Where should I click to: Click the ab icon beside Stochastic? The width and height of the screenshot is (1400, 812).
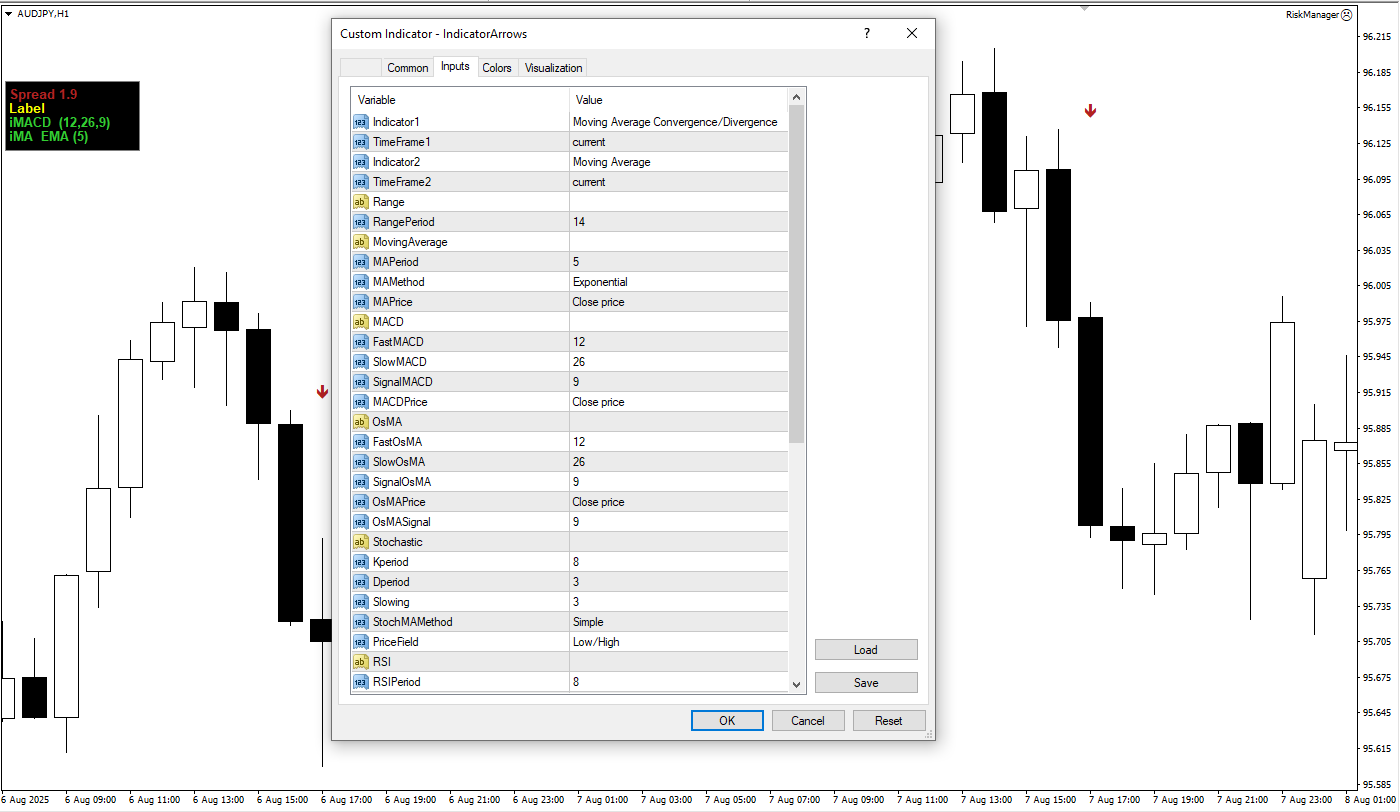click(360, 541)
